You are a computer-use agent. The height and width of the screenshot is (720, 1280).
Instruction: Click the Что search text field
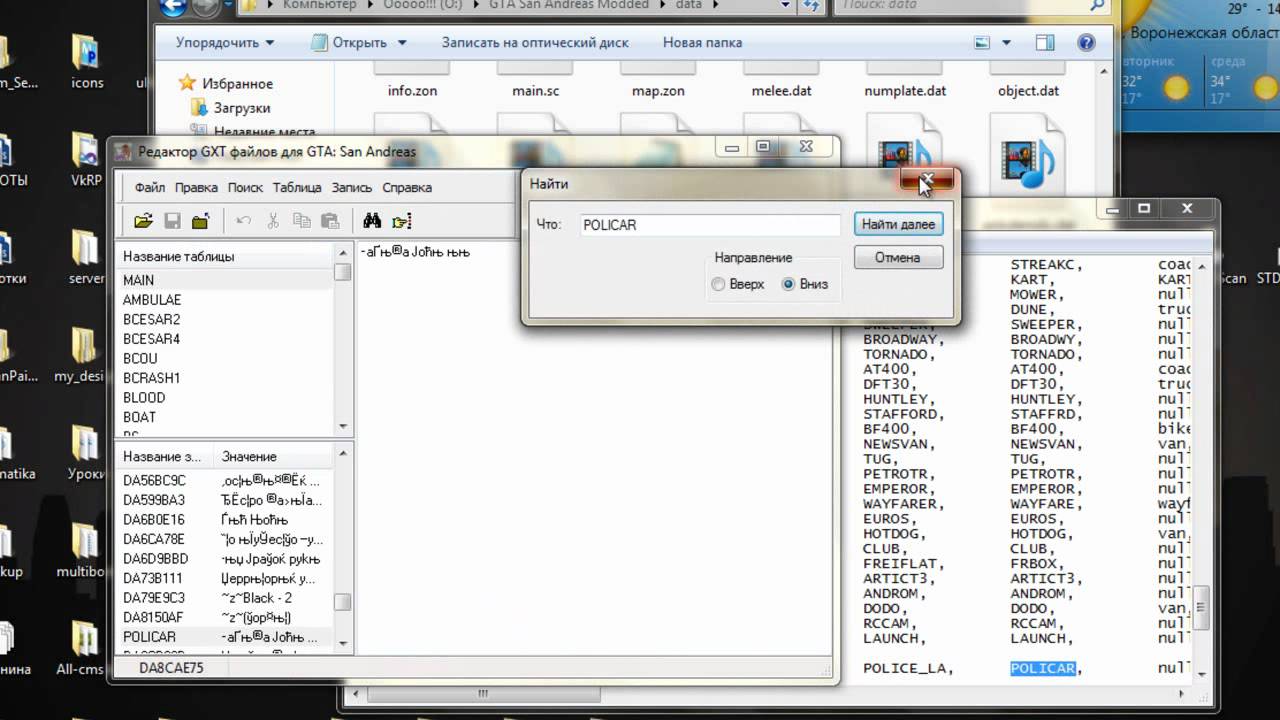click(710, 225)
